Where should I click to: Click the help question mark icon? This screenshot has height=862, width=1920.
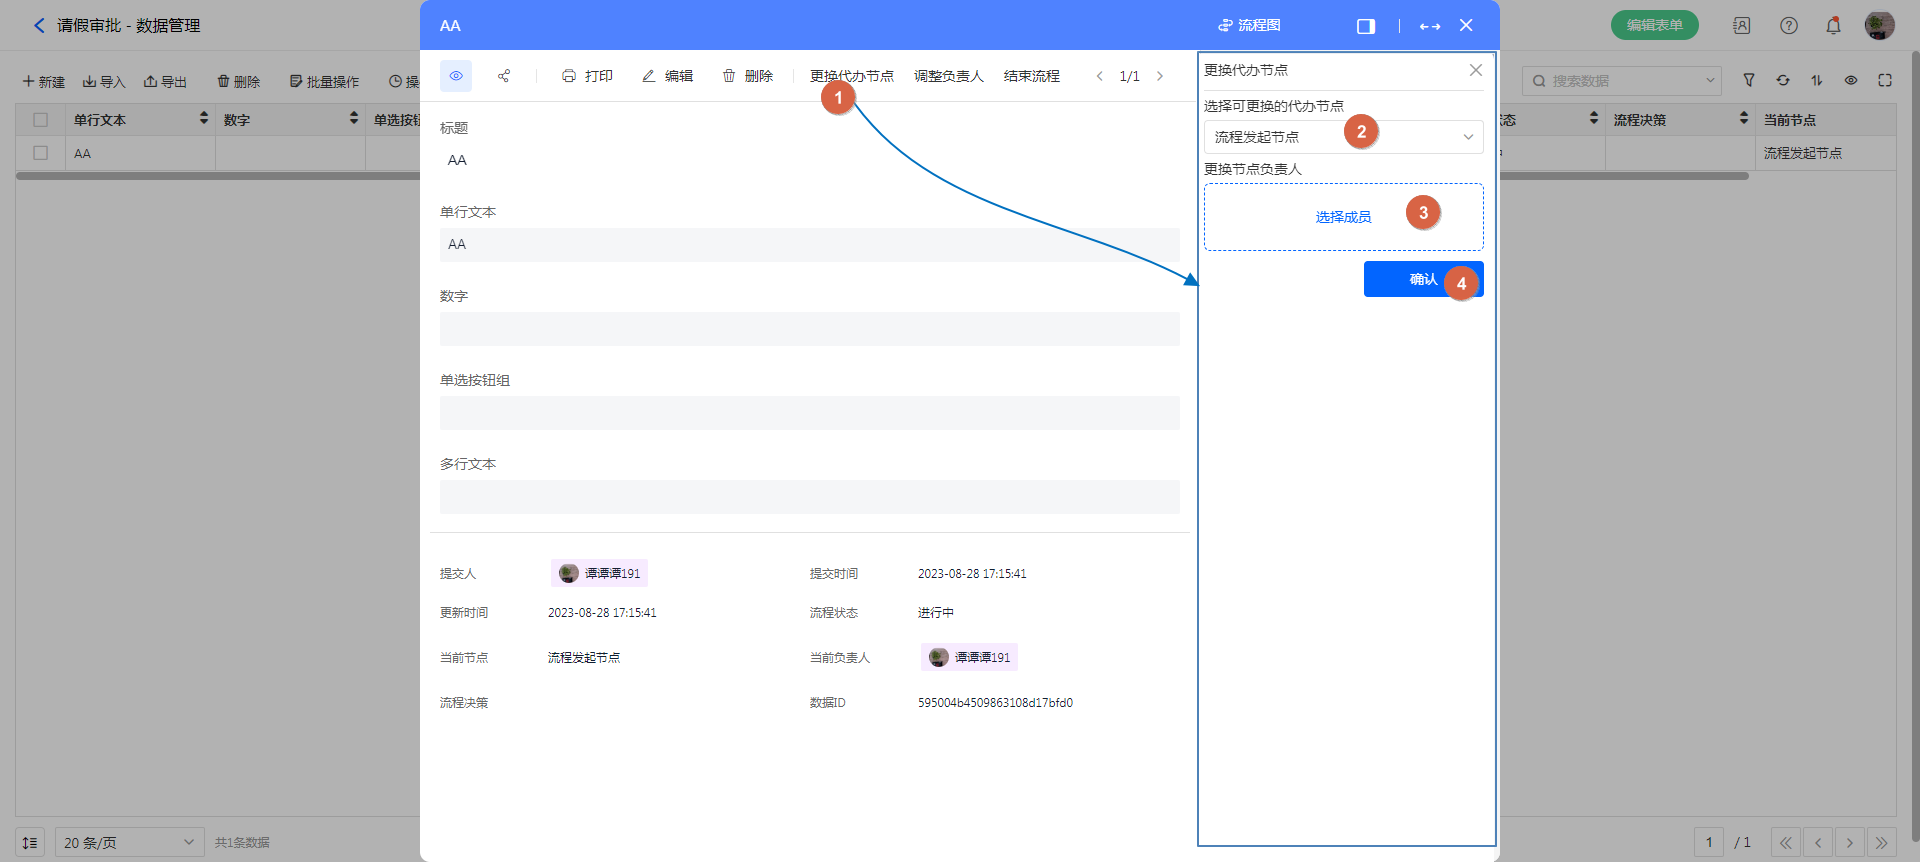(1789, 25)
